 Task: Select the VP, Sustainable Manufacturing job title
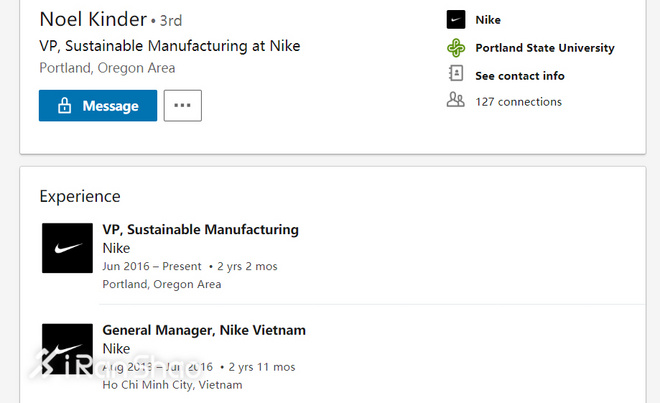pos(200,229)
